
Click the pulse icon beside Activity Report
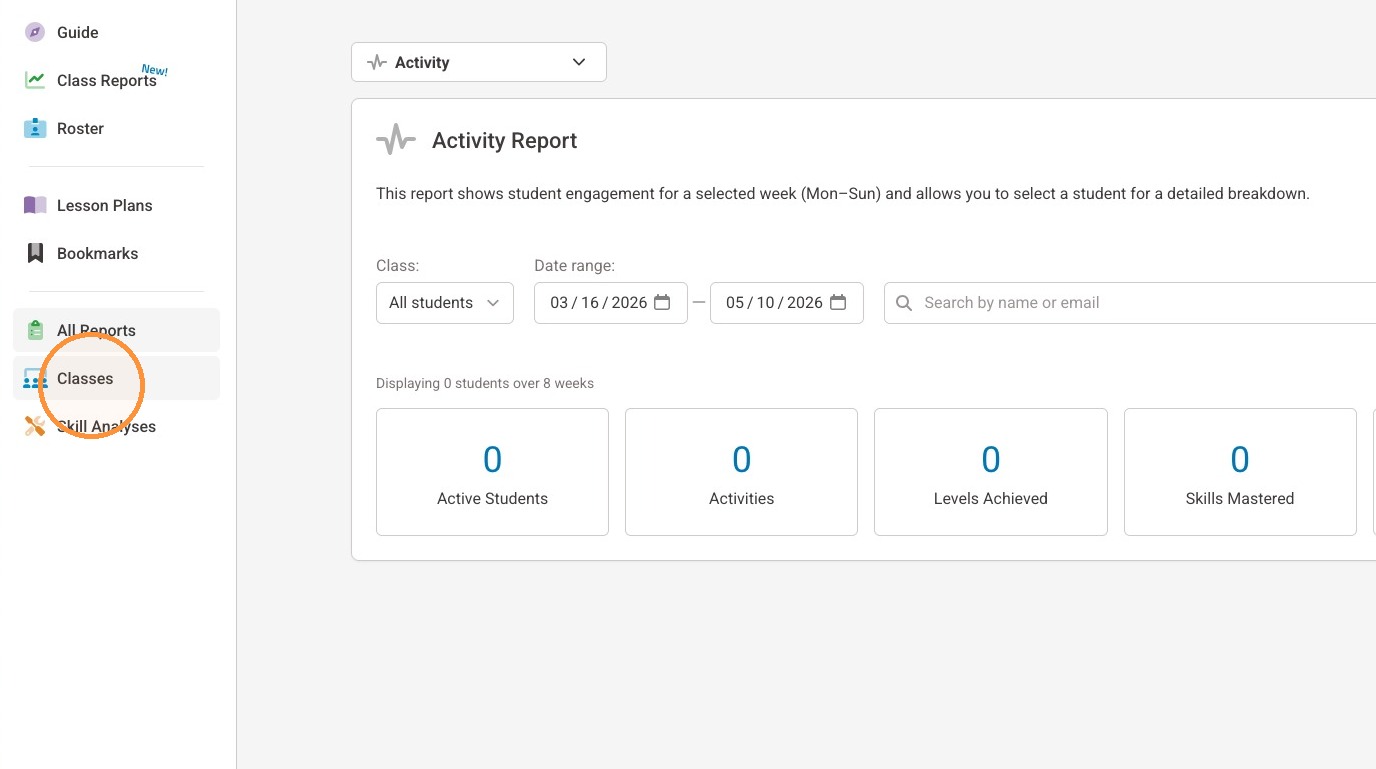click(396, 140)
